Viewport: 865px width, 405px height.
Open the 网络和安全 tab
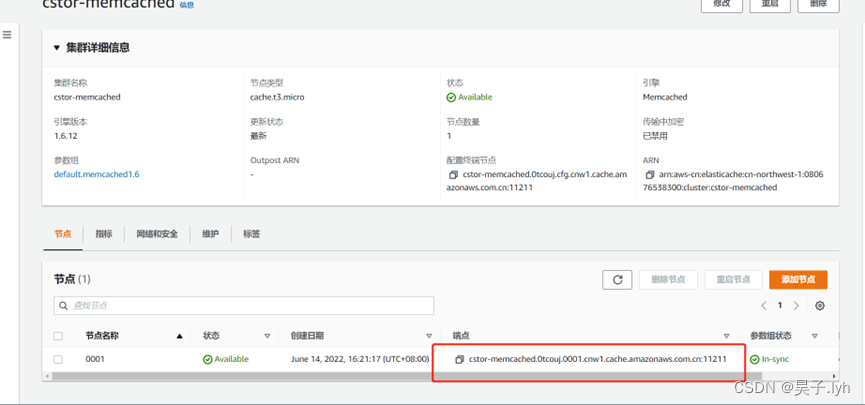tap(157, 234)
